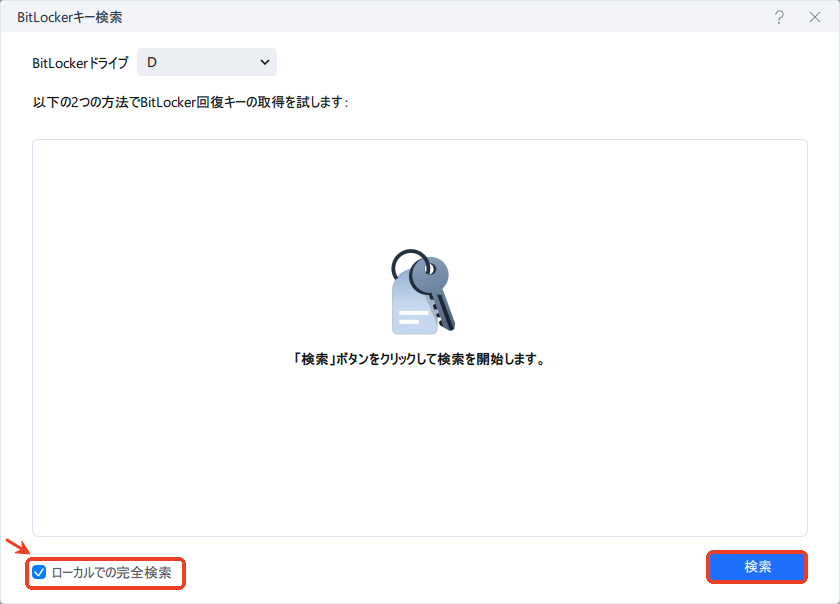
Task: Click the checkbox highlighted by the red arrow
Action: click(38, 573)
